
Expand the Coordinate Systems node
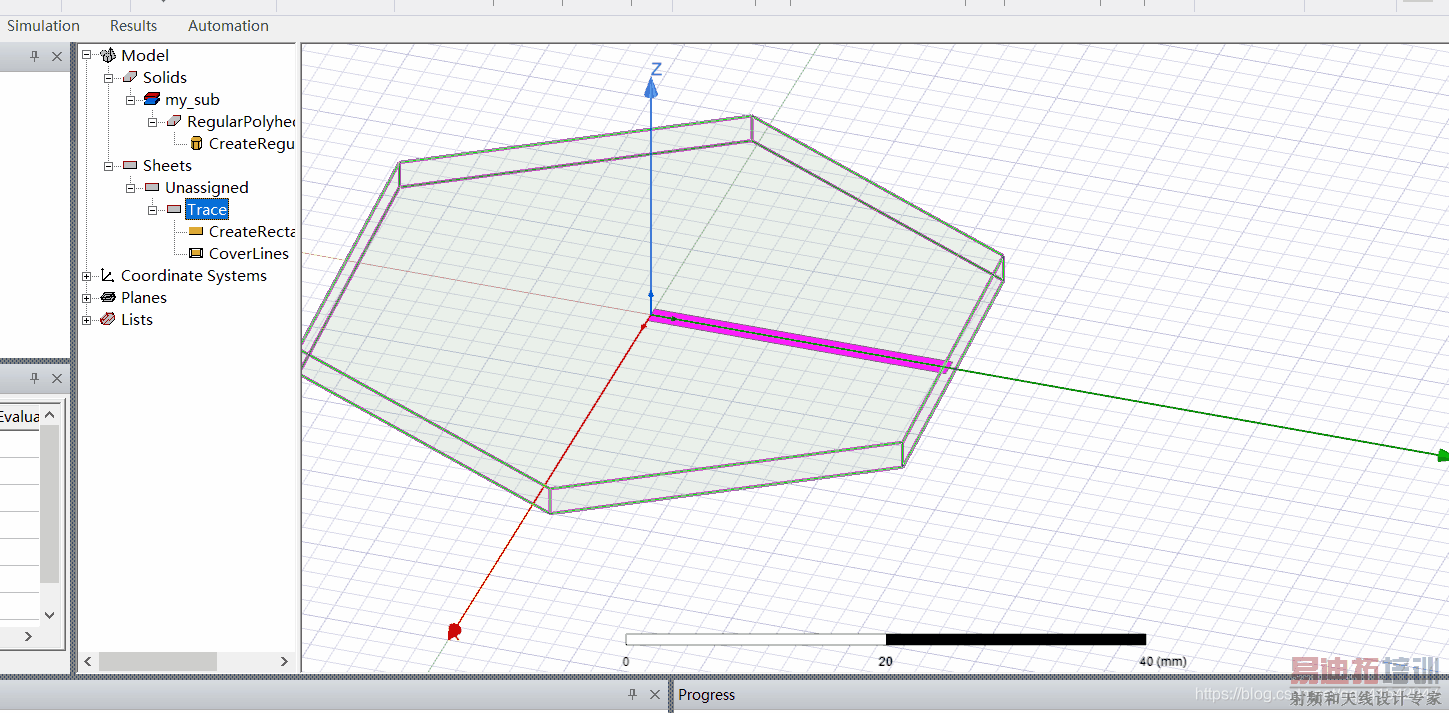pyautogui.click(x=87, y=275)
